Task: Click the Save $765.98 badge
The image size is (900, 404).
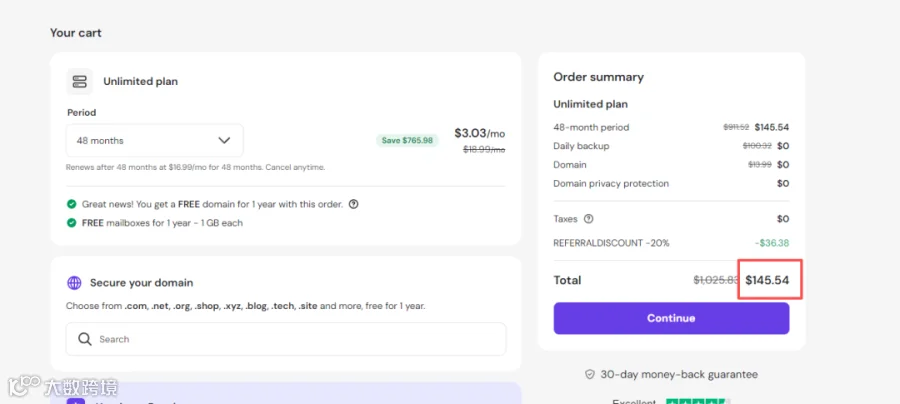Action: click(408, 141)
